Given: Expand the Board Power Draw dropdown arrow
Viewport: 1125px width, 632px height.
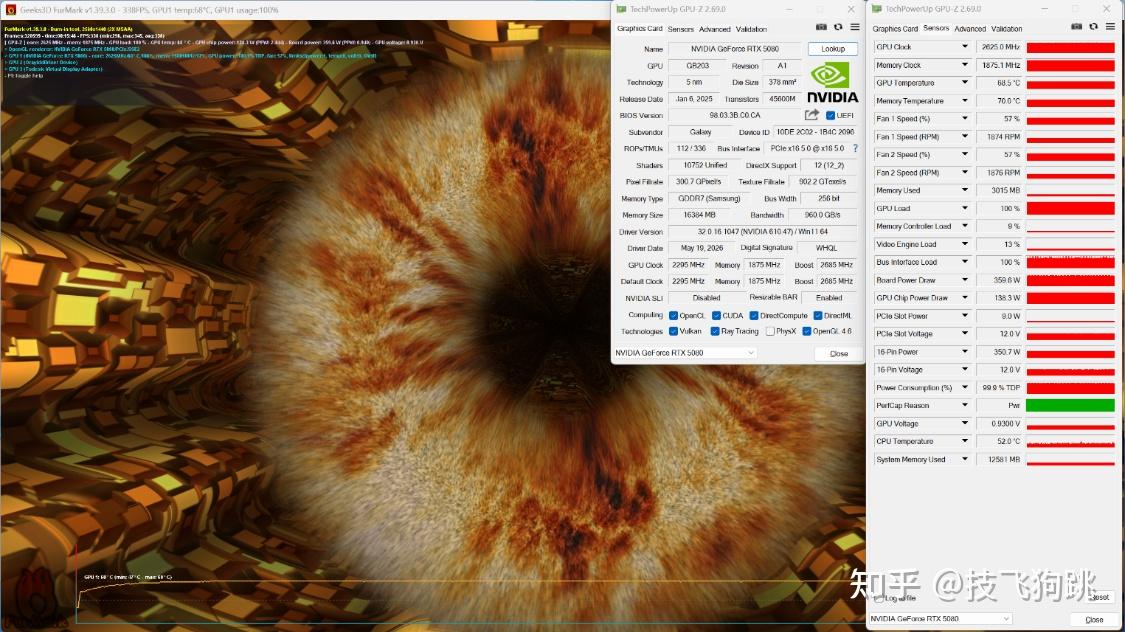Looking at the screenshot, I should pyautogui.click(x=964, y=280).
